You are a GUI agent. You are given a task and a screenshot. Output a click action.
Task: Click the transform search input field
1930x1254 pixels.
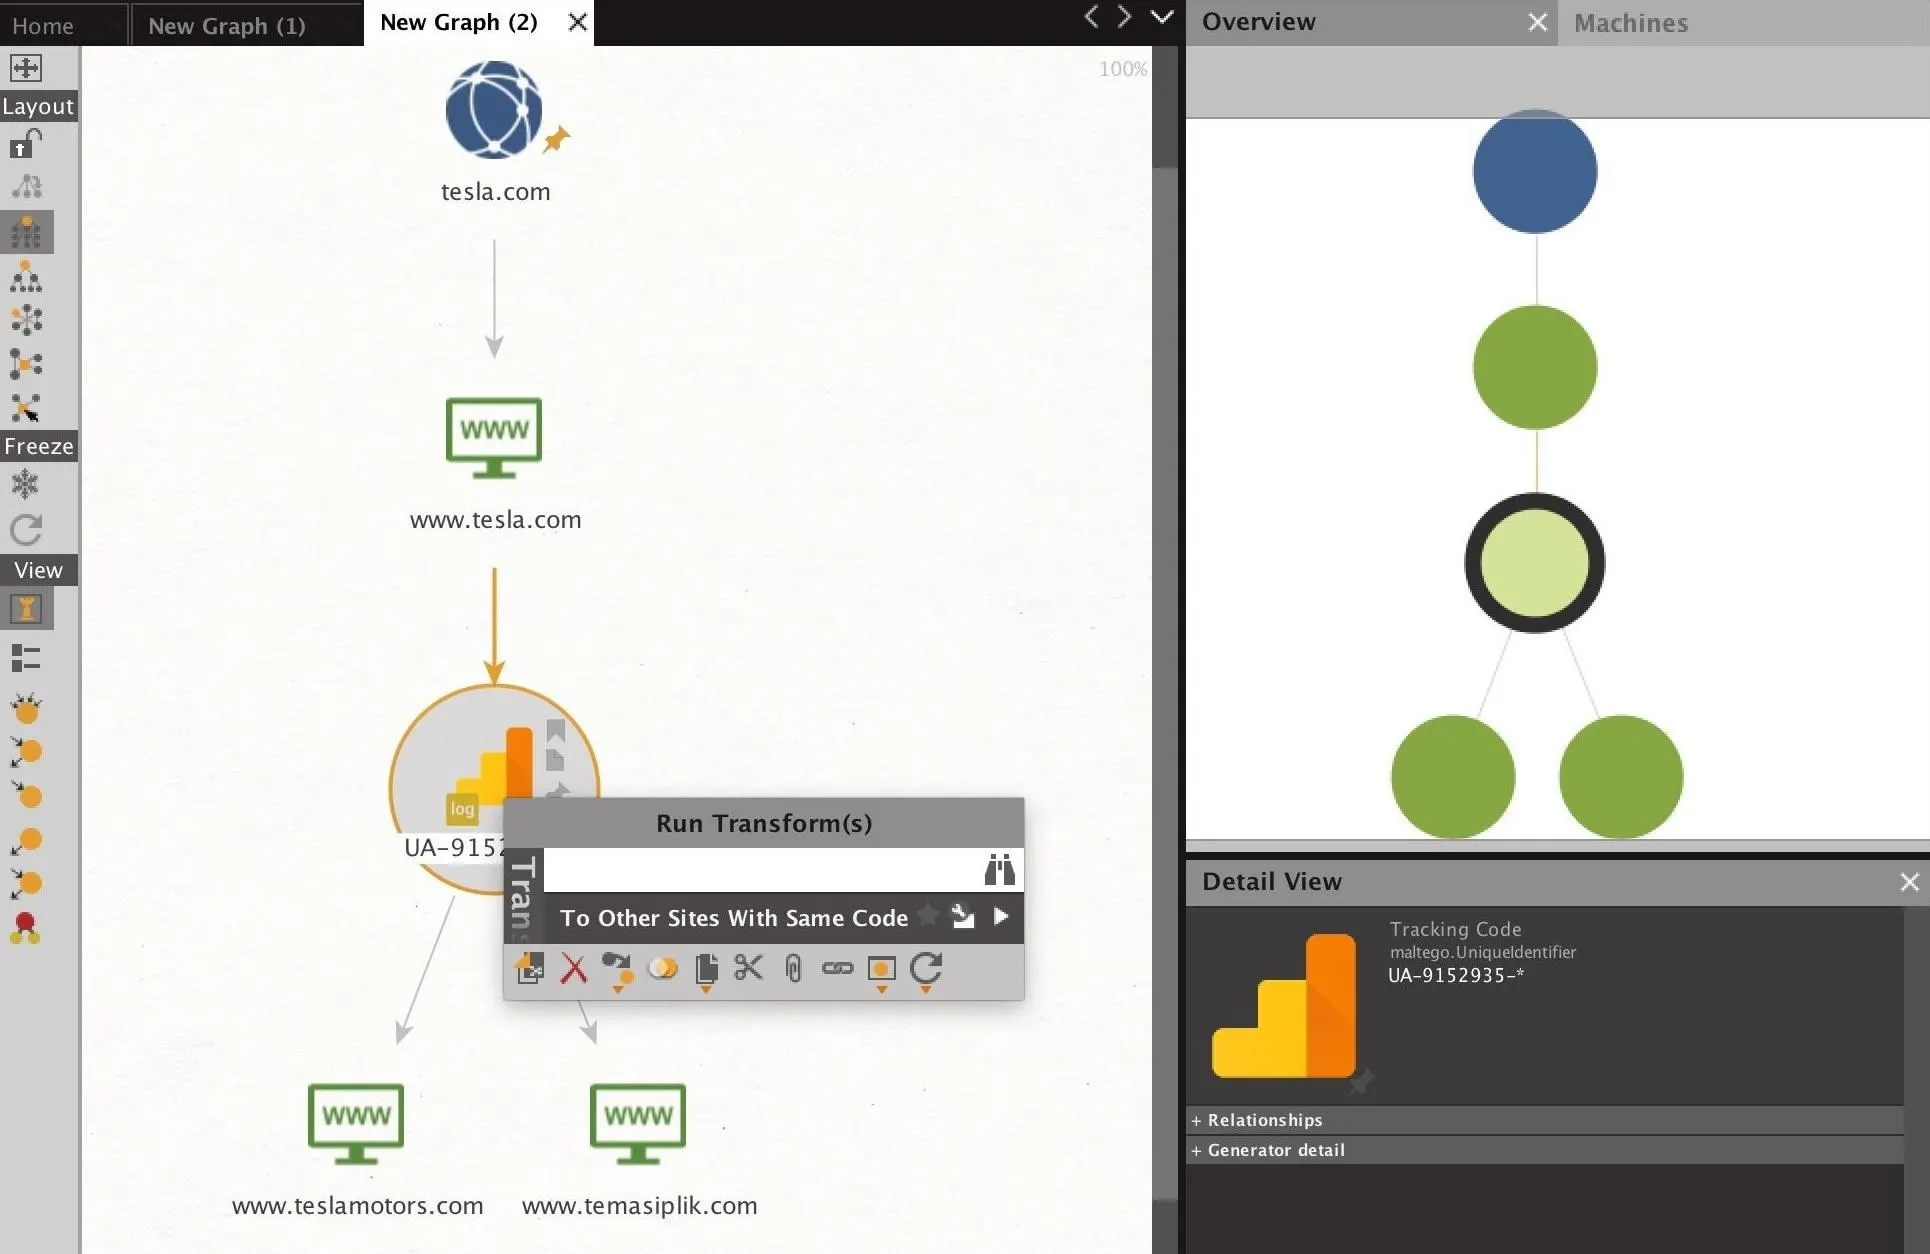762,870
